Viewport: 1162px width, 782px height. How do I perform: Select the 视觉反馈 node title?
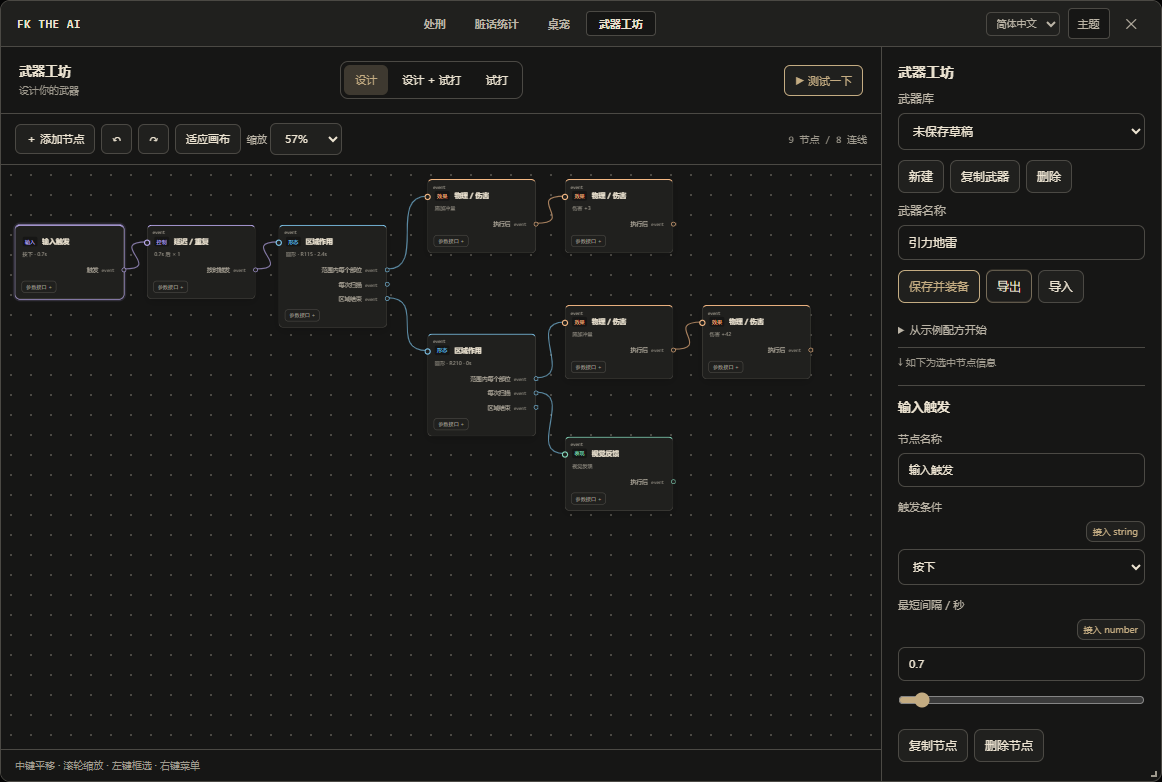point(605,454)
